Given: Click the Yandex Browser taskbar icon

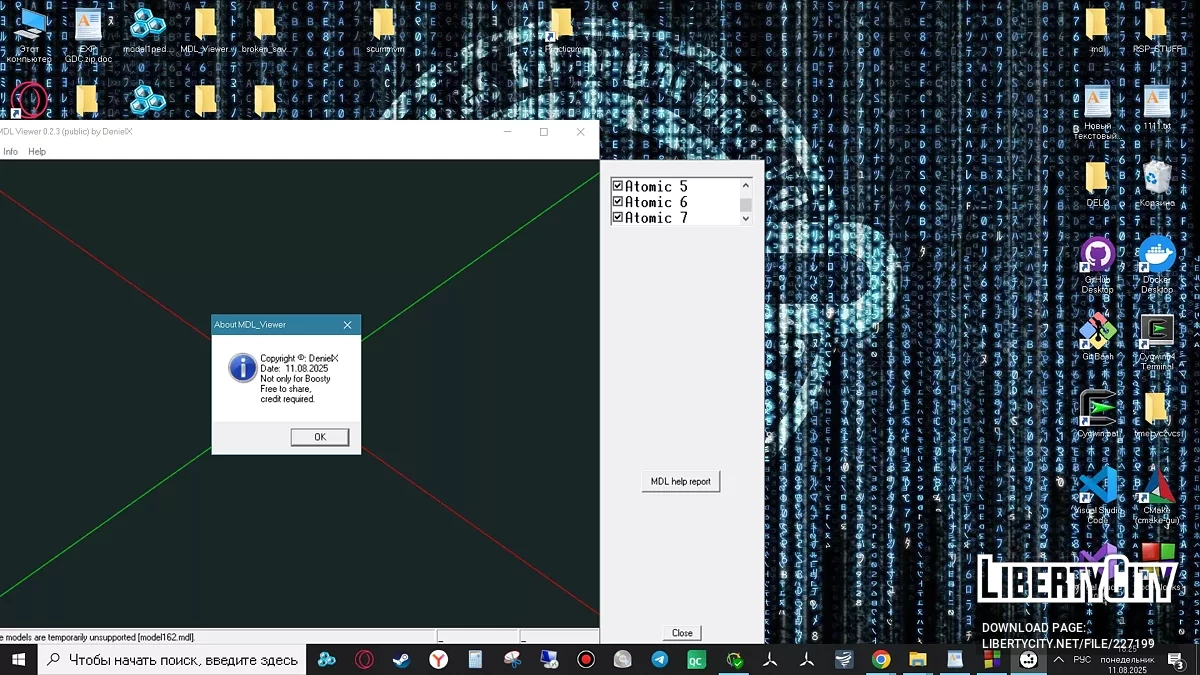Looking at the screenshot, I should 438,660.
